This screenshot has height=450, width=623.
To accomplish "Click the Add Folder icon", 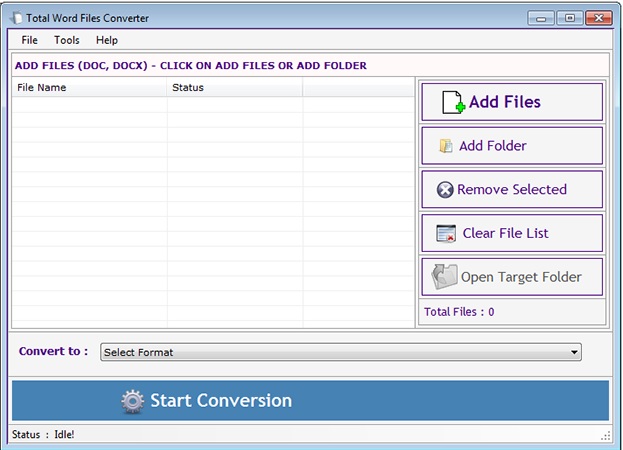I will (x=446, y=146).
